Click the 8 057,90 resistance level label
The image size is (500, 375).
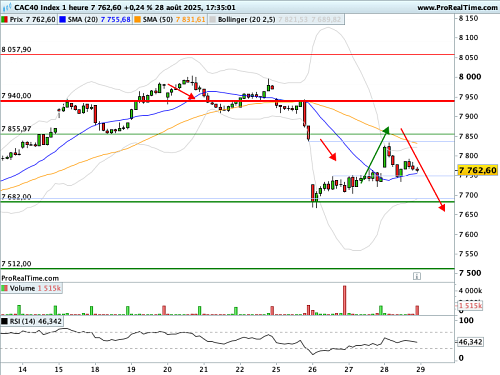pyautogui.click(x=16, y=50)
